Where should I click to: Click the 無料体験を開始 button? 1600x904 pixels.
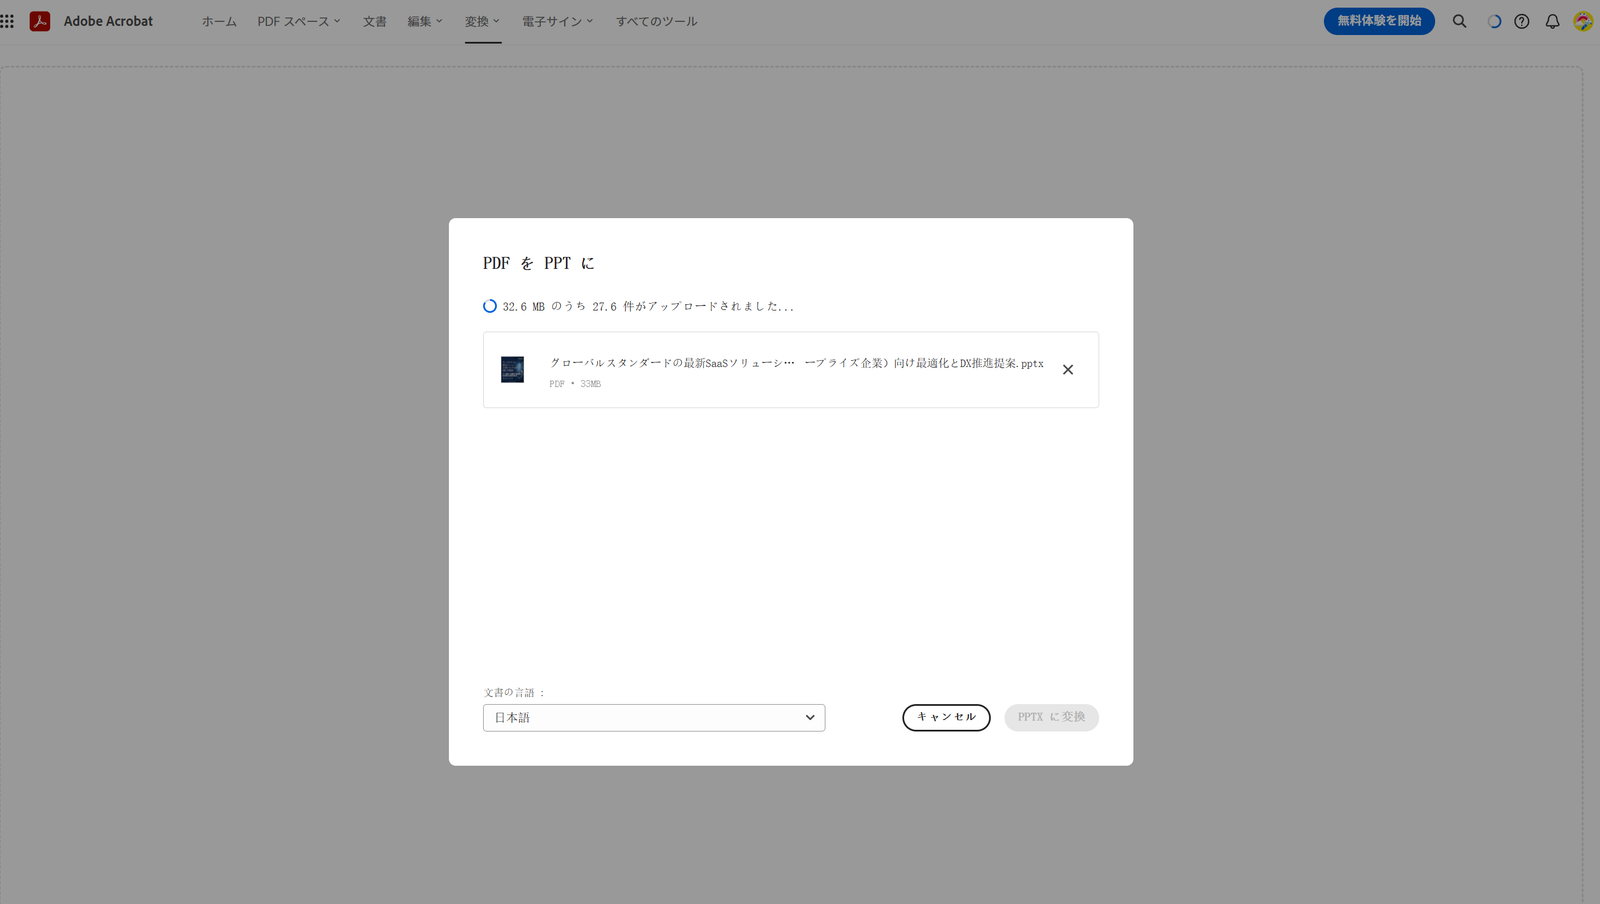pyautogui.click(x=1379, y=21)
